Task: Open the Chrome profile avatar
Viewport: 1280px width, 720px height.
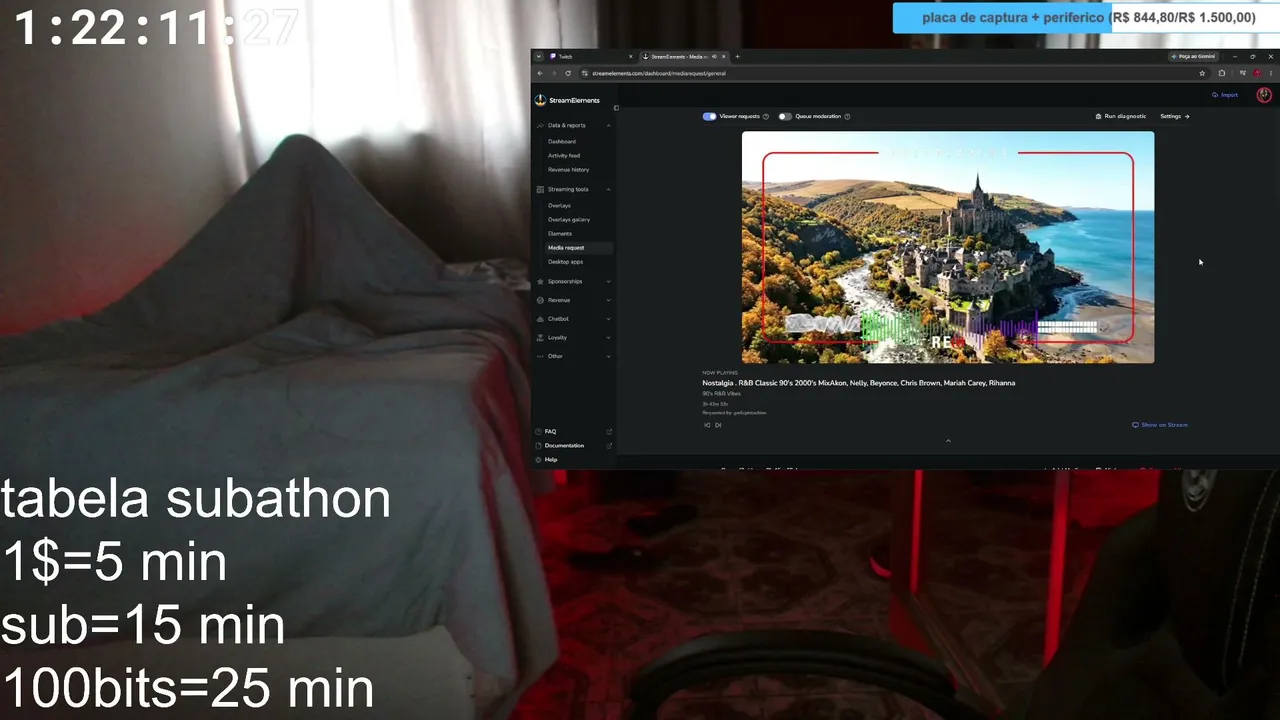Action: click(1257, 73)
